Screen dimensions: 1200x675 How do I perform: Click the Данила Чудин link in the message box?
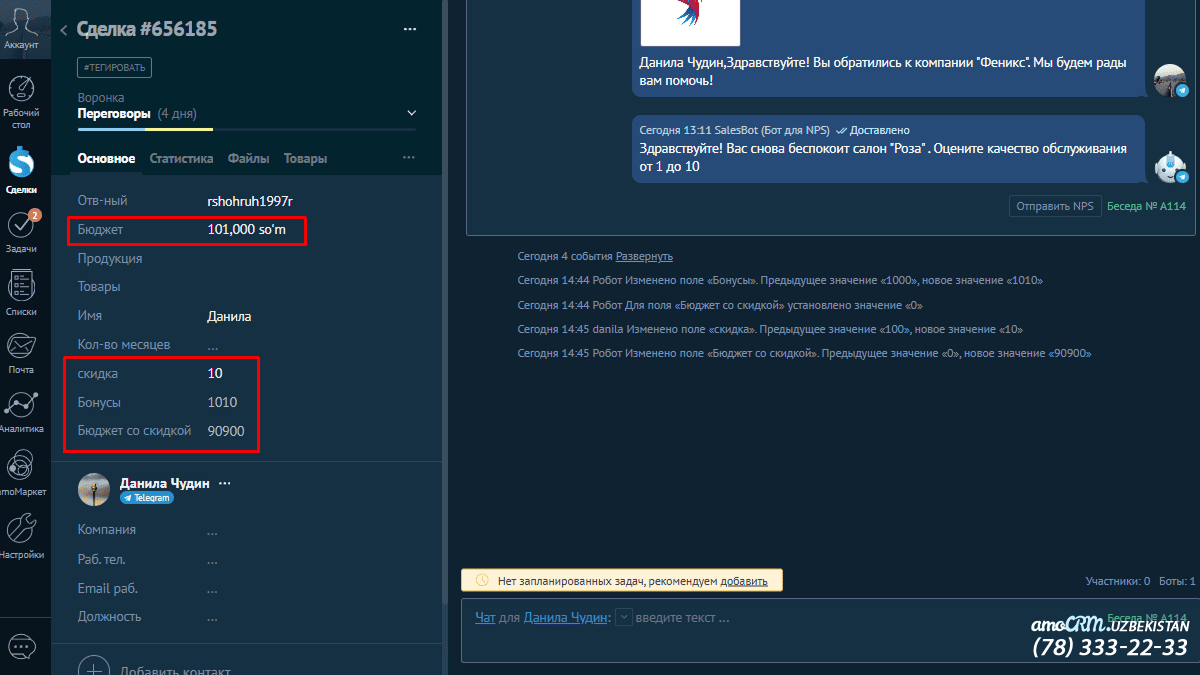[x=566, y=618]
